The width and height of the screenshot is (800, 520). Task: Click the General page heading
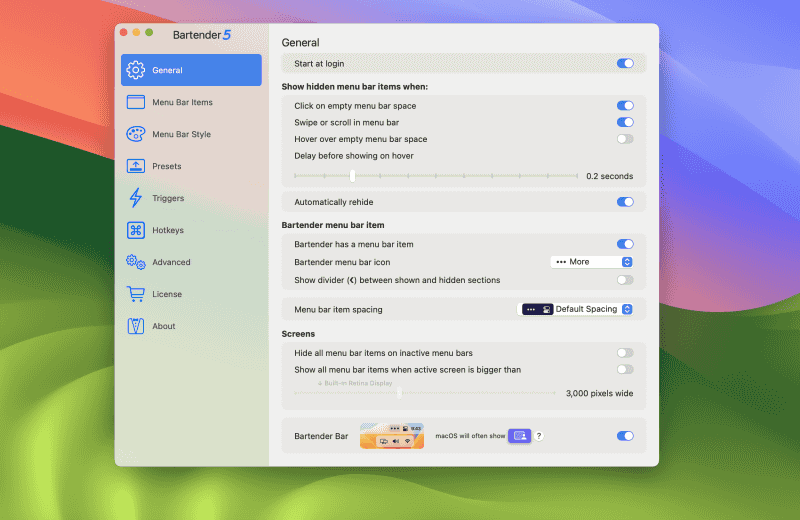301,43
